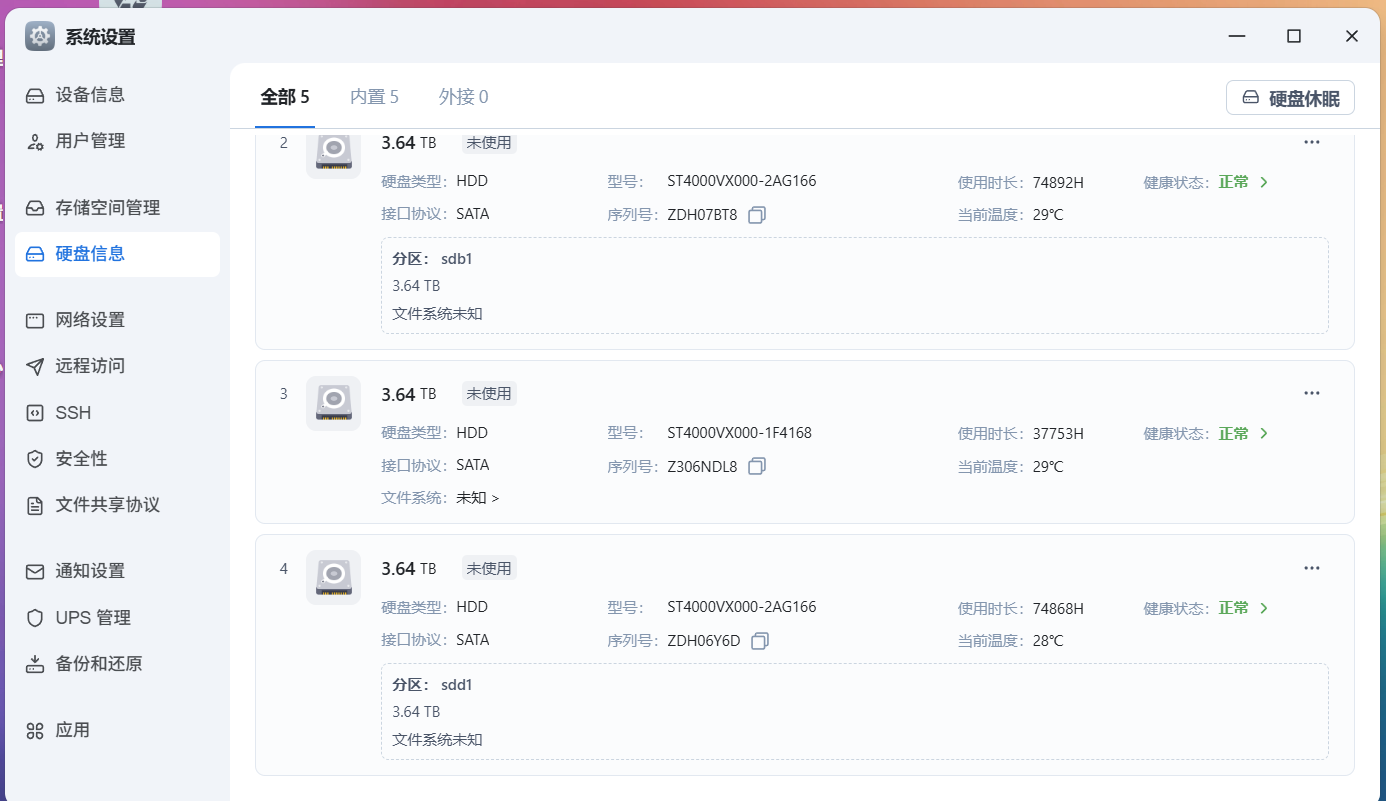Switch to the 内置 5 tab
This screenshot has height=801, width=1386.
pyautogui.click(x=374, y=97)
